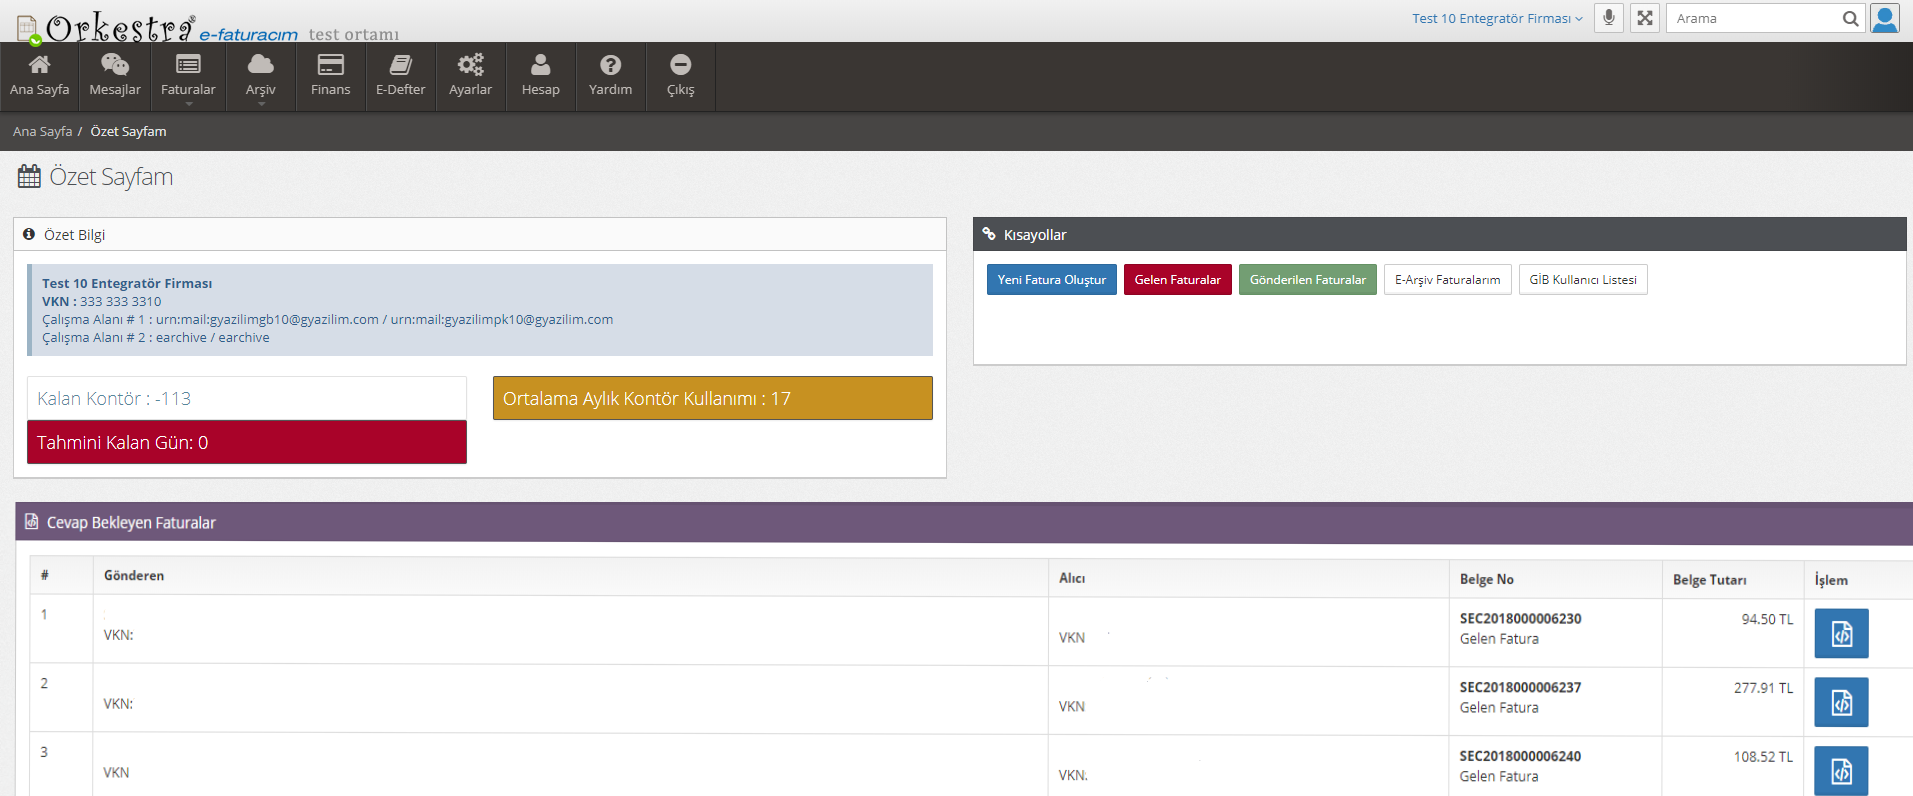Open E-Defter book icon
The height and width of the screenshot is (796, 1913).
(x=400, y=66)
